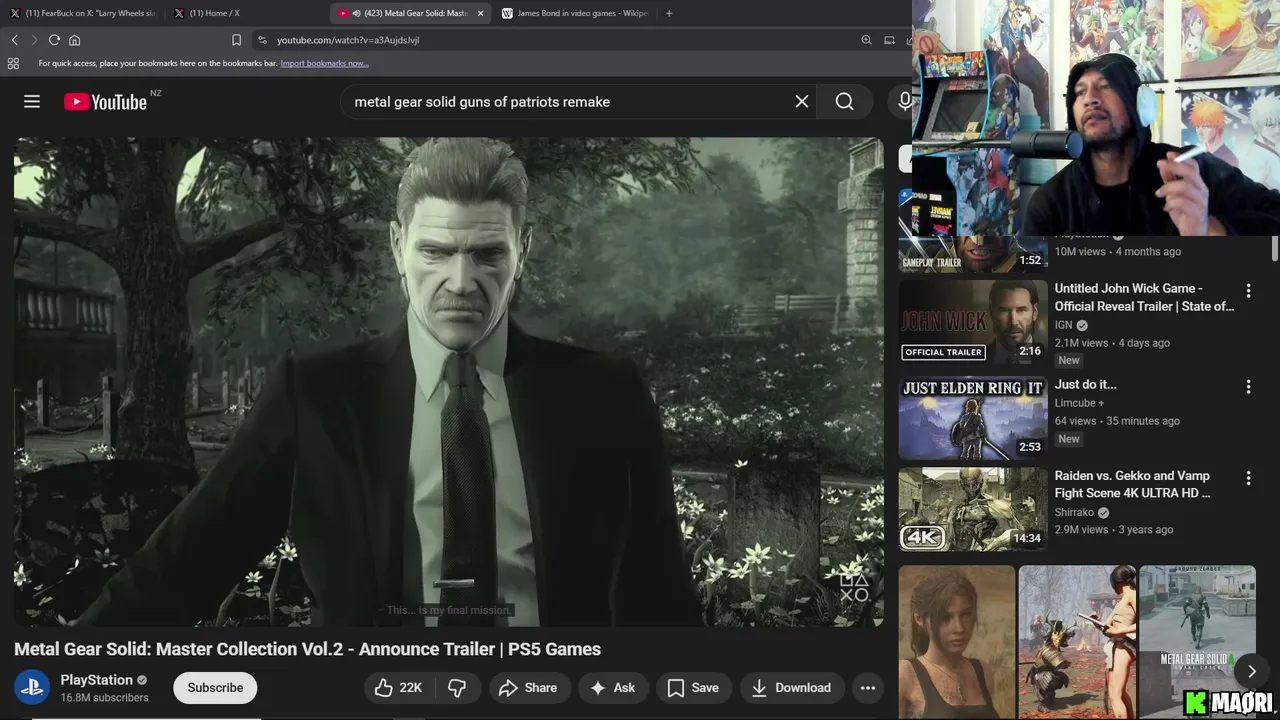Open PlayStation channel name link
Viewport: 1280px width, 720px height.
coord(97,680)
